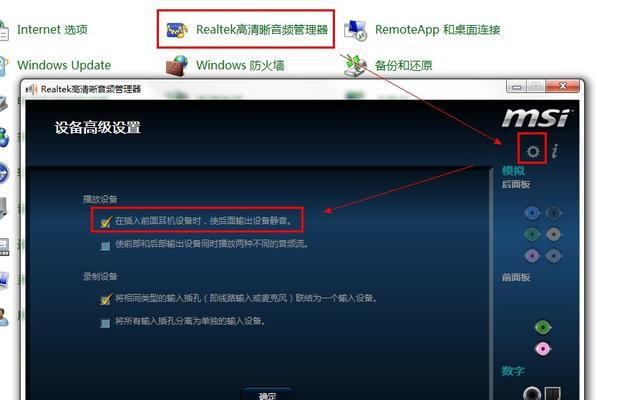This screenshot has height=400, width=617.
Task: Select the green front panel jack
Action: tap(543, 327)
